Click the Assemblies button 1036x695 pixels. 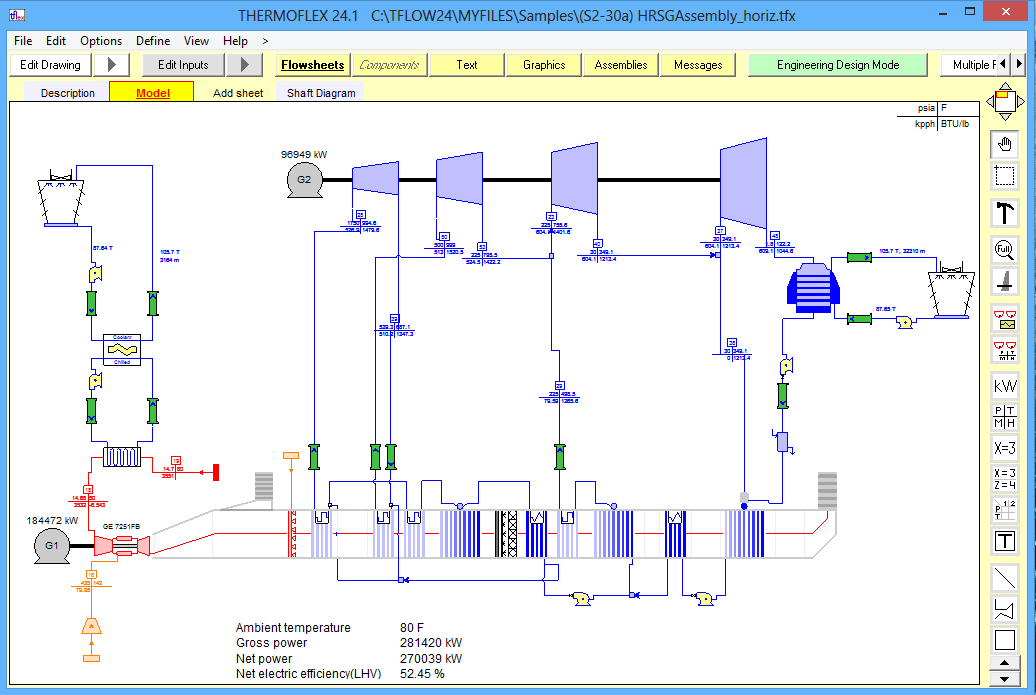point(621,65)
